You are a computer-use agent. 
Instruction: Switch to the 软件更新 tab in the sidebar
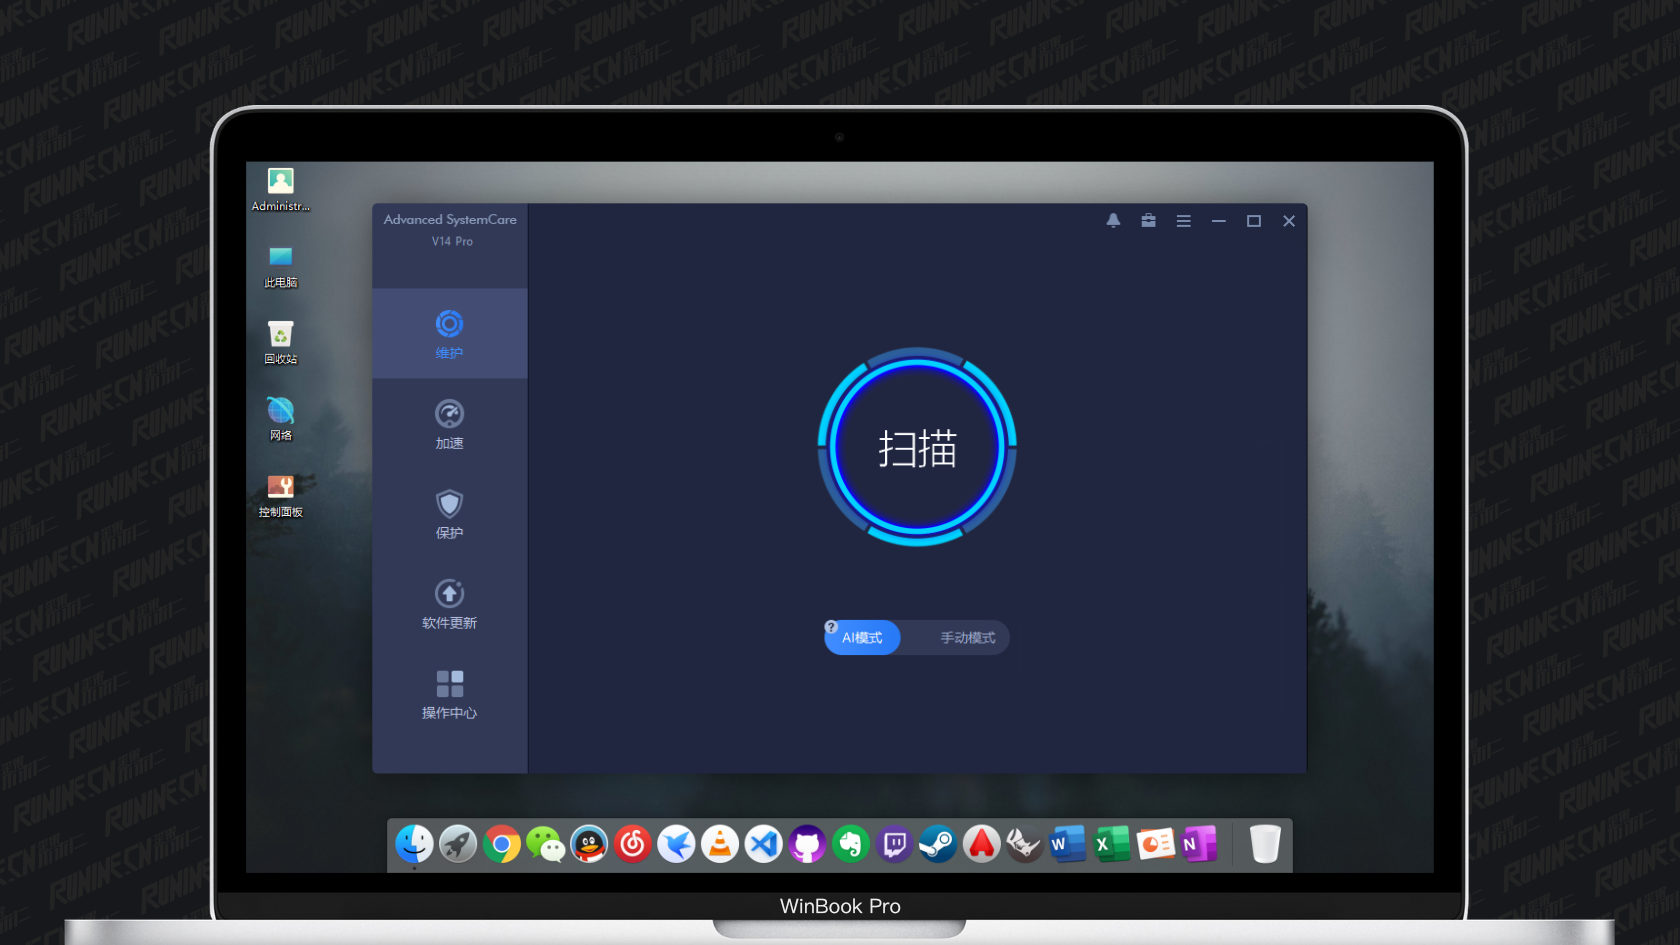pyautogui.click(x=449, y=602)
